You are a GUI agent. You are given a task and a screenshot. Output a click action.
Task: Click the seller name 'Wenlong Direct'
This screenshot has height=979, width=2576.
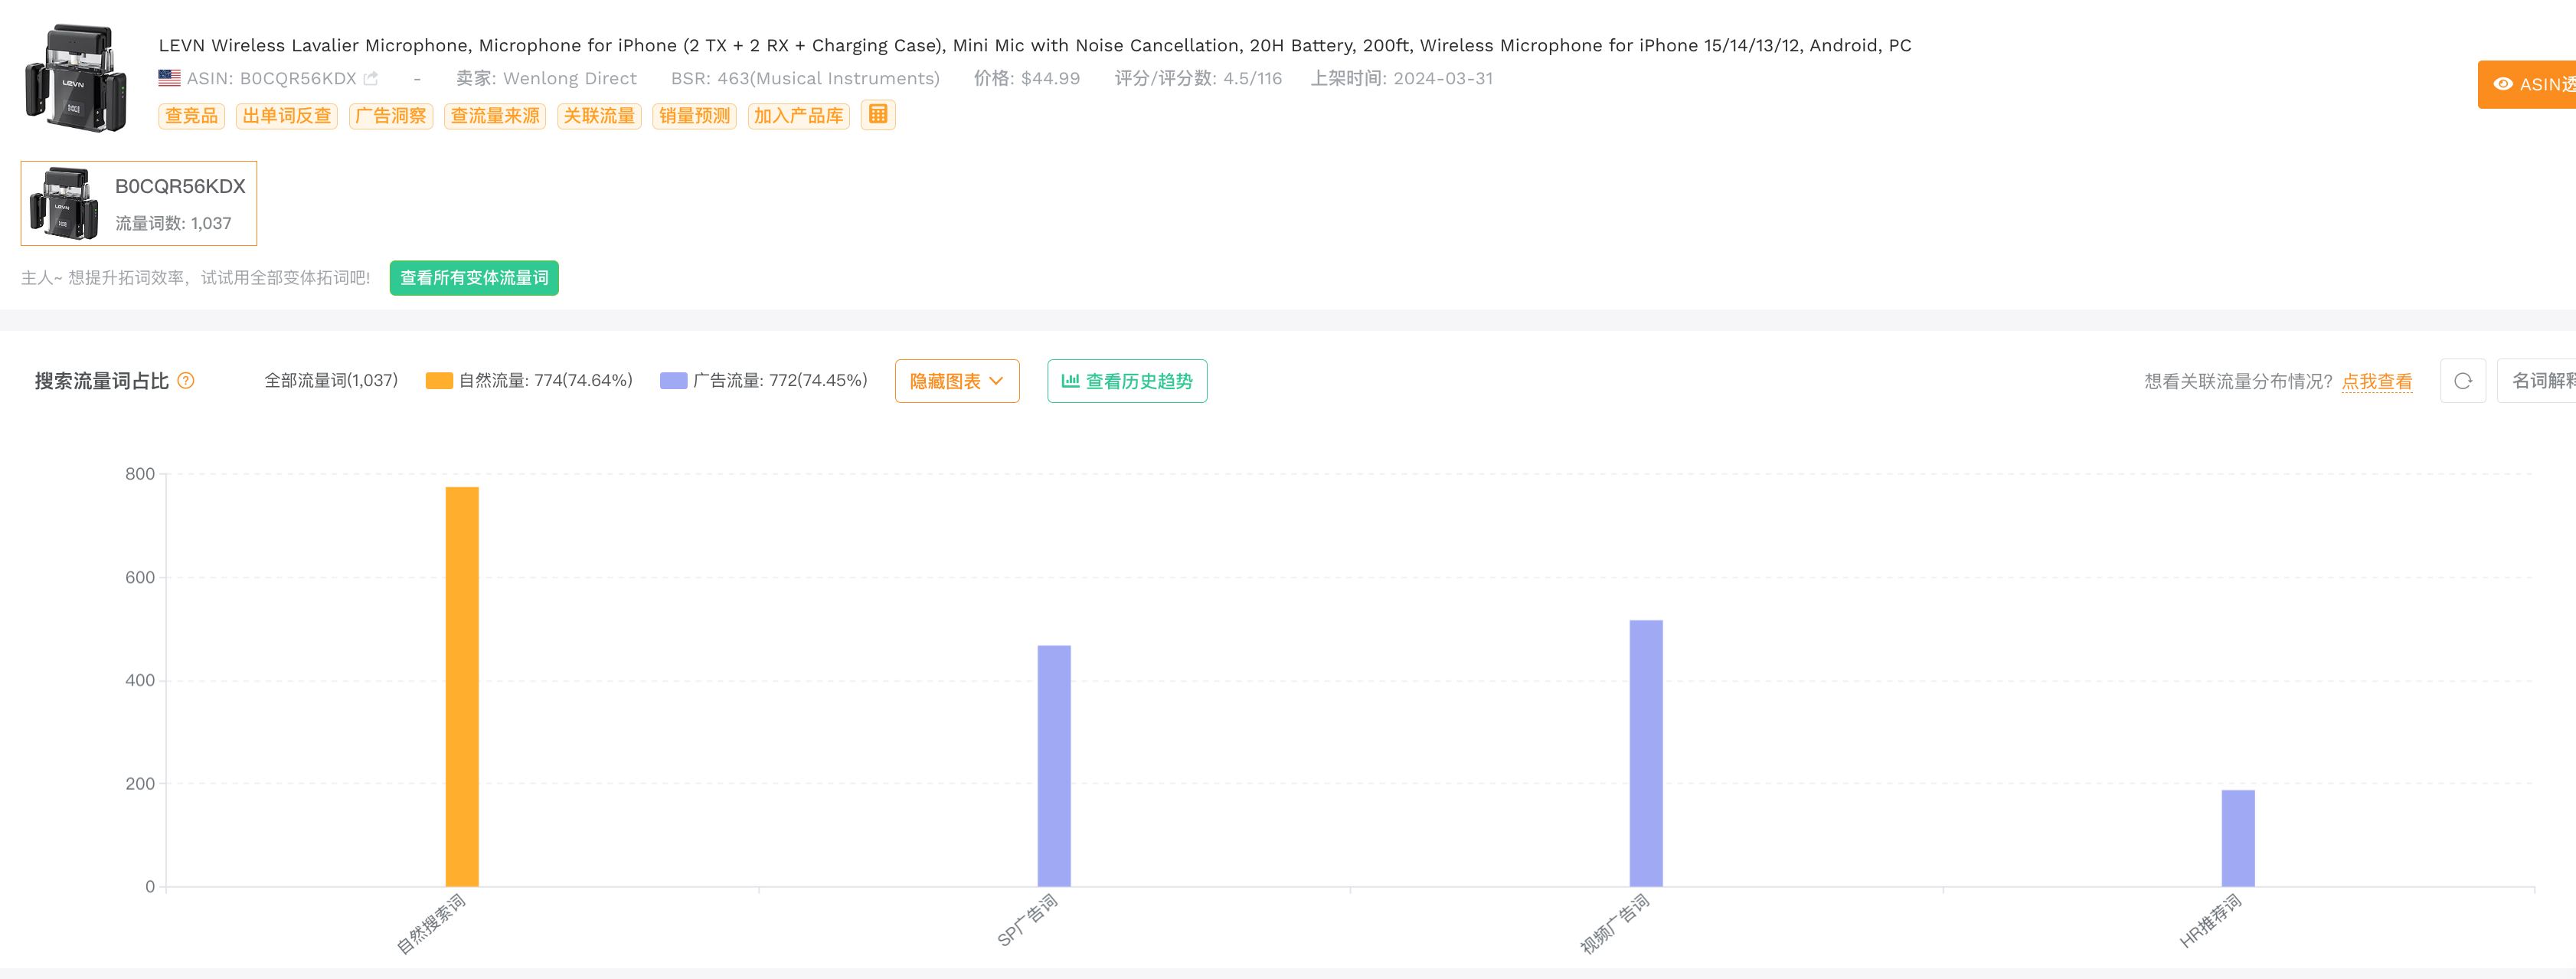click(x=570, y=78)
